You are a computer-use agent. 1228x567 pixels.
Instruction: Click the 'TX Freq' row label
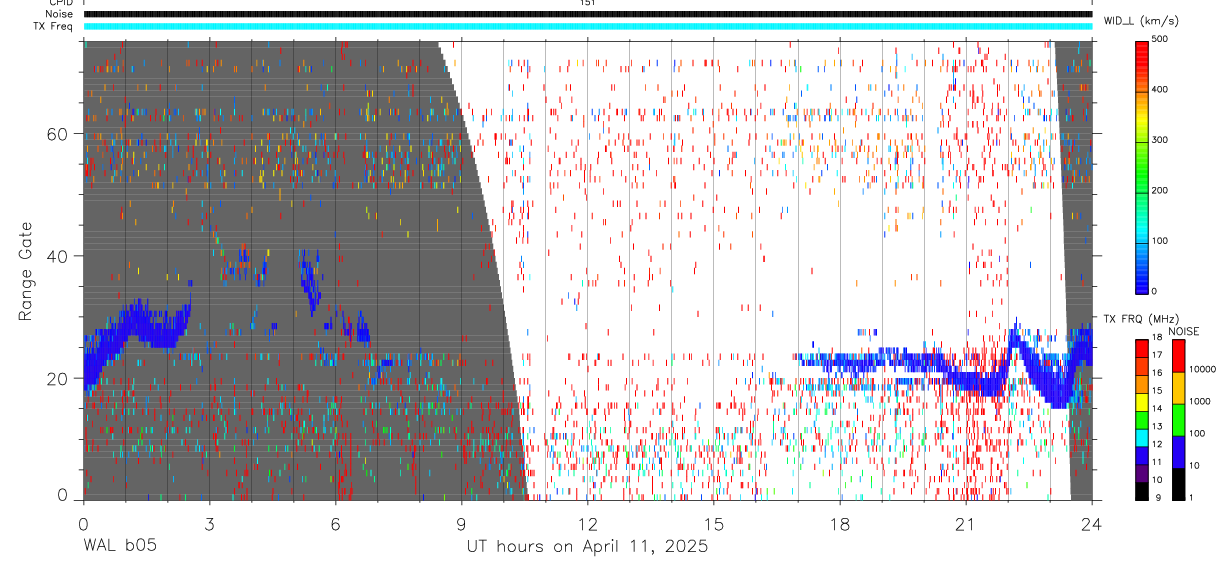point(53,26)
